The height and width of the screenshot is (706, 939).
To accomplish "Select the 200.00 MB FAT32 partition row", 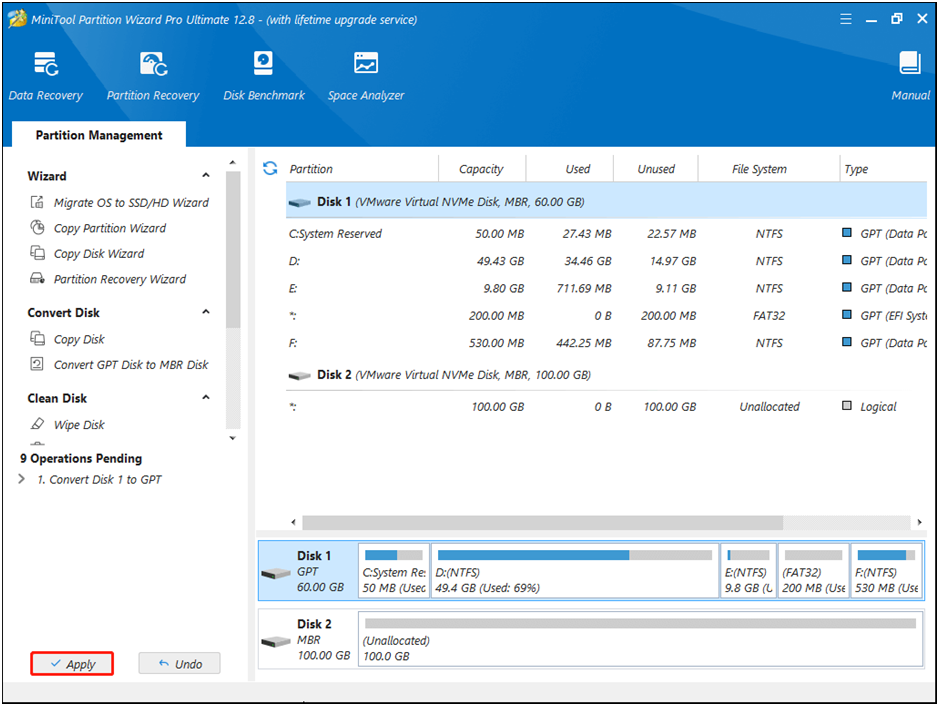I will click(x=606, y=316).
